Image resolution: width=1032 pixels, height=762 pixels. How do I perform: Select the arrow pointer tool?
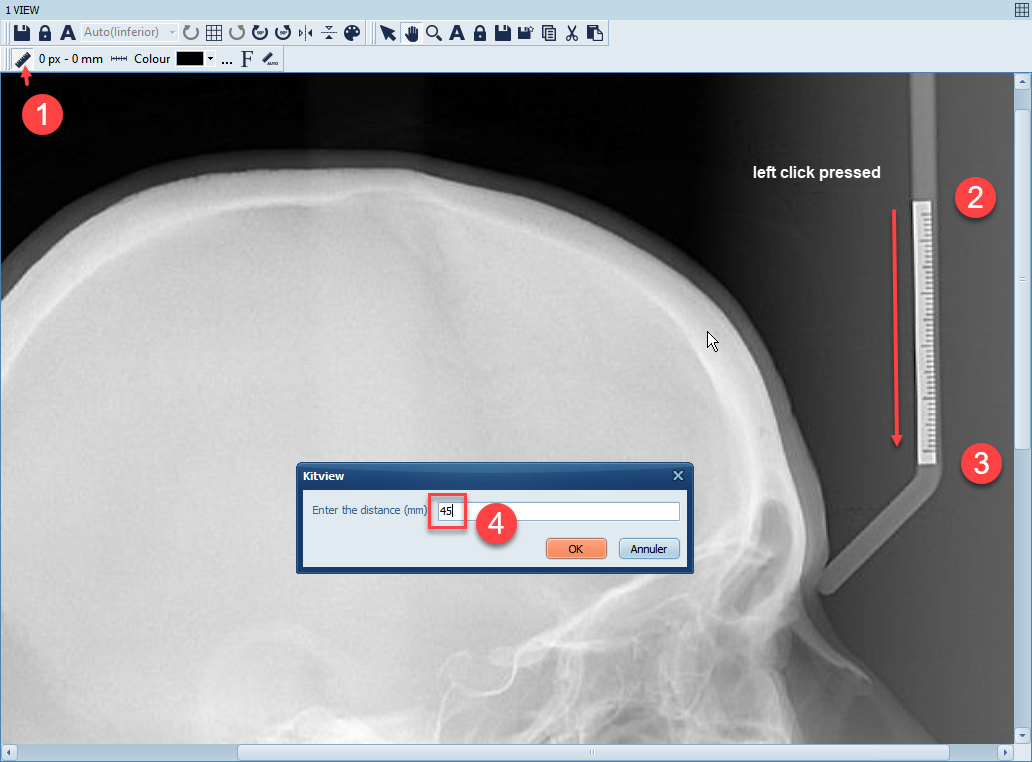tap(388, 33)
